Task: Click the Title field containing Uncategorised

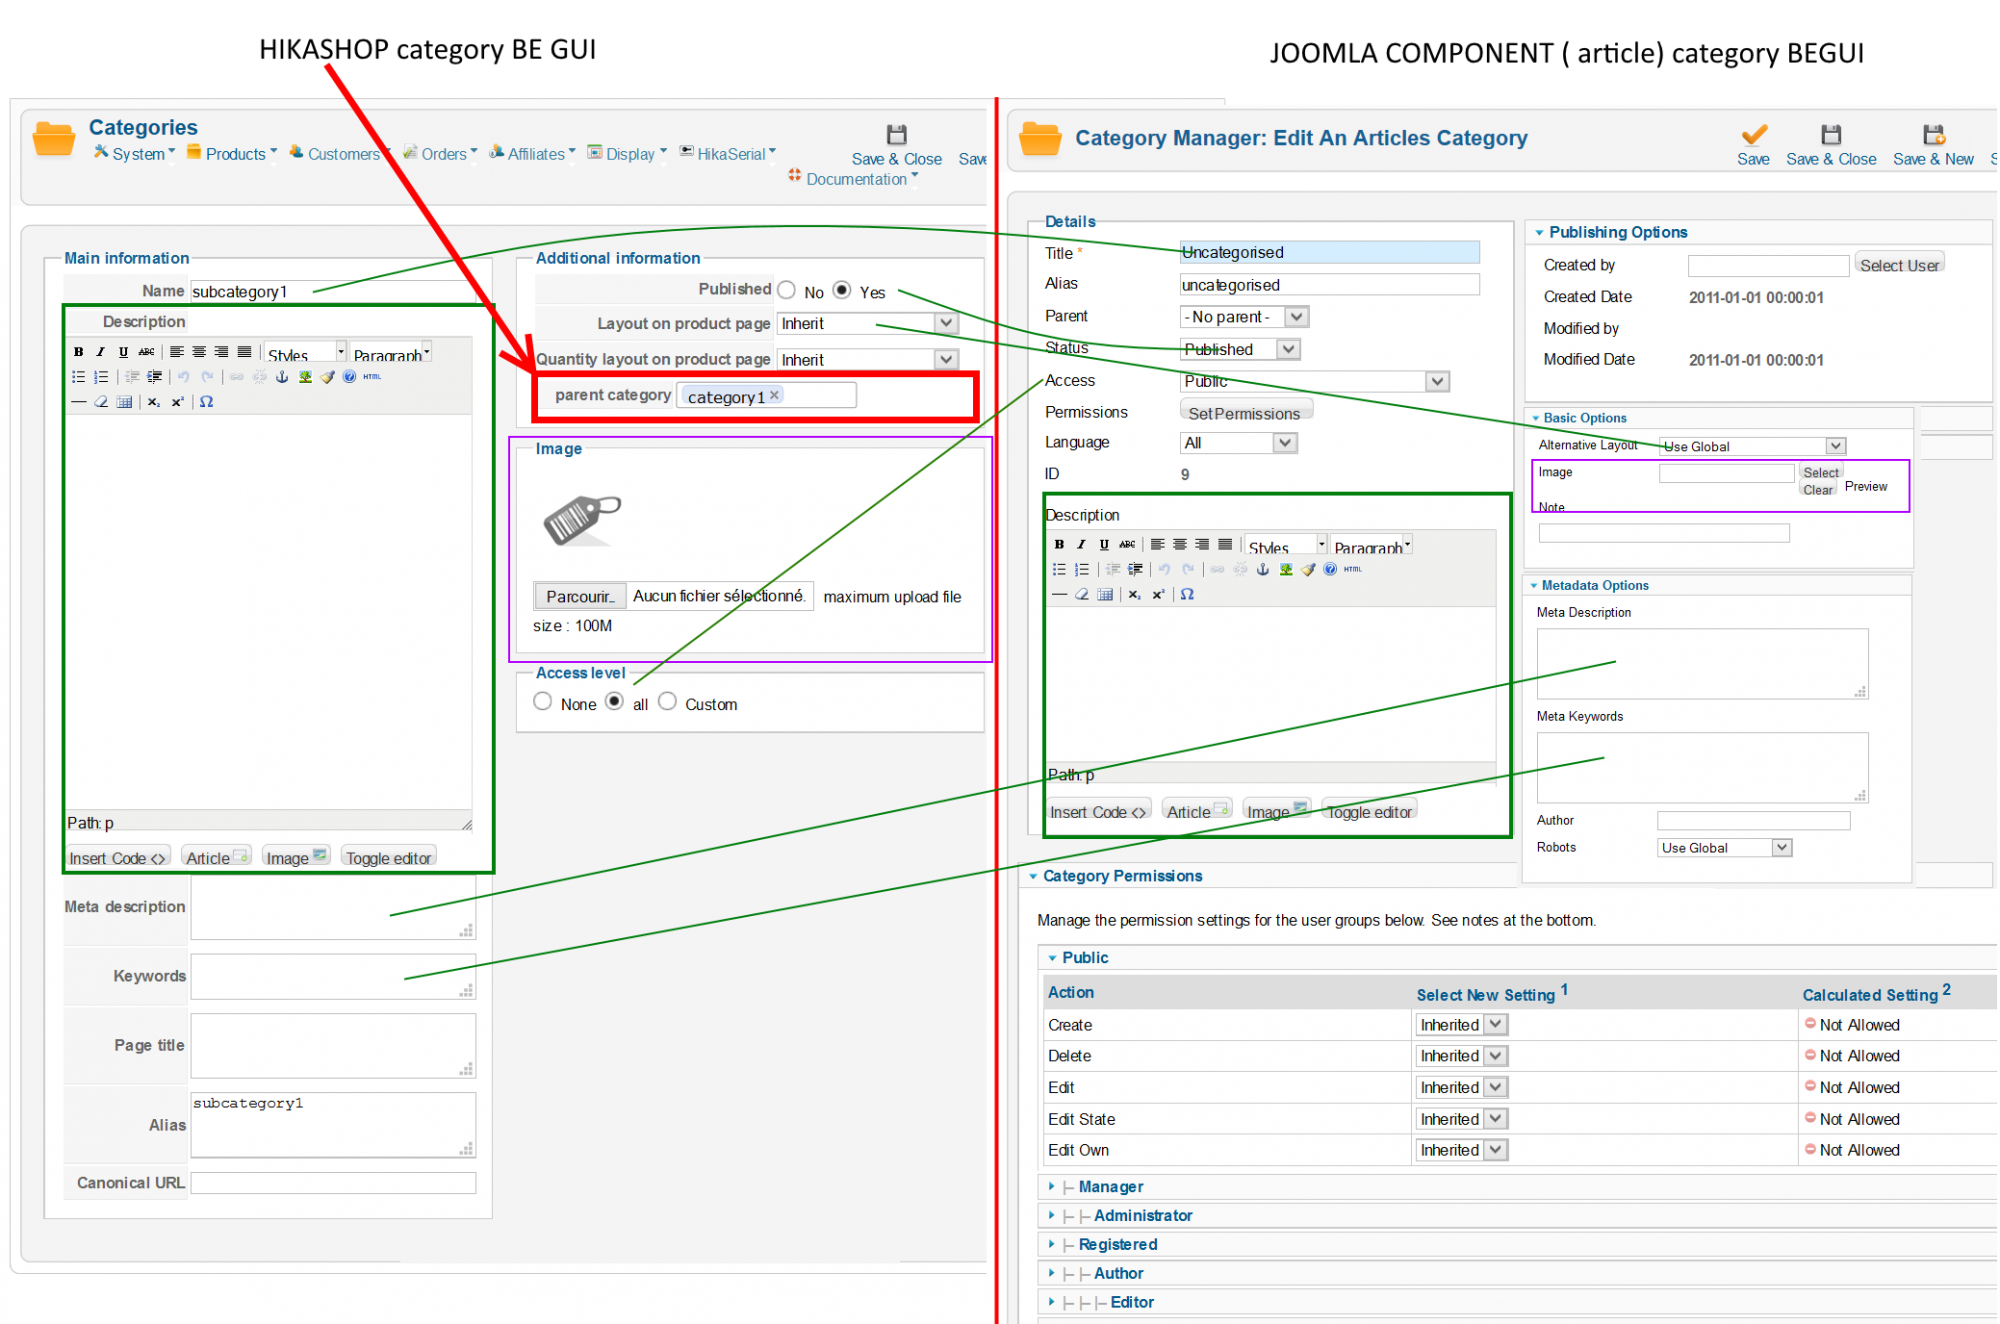Action: [1329, 252]
